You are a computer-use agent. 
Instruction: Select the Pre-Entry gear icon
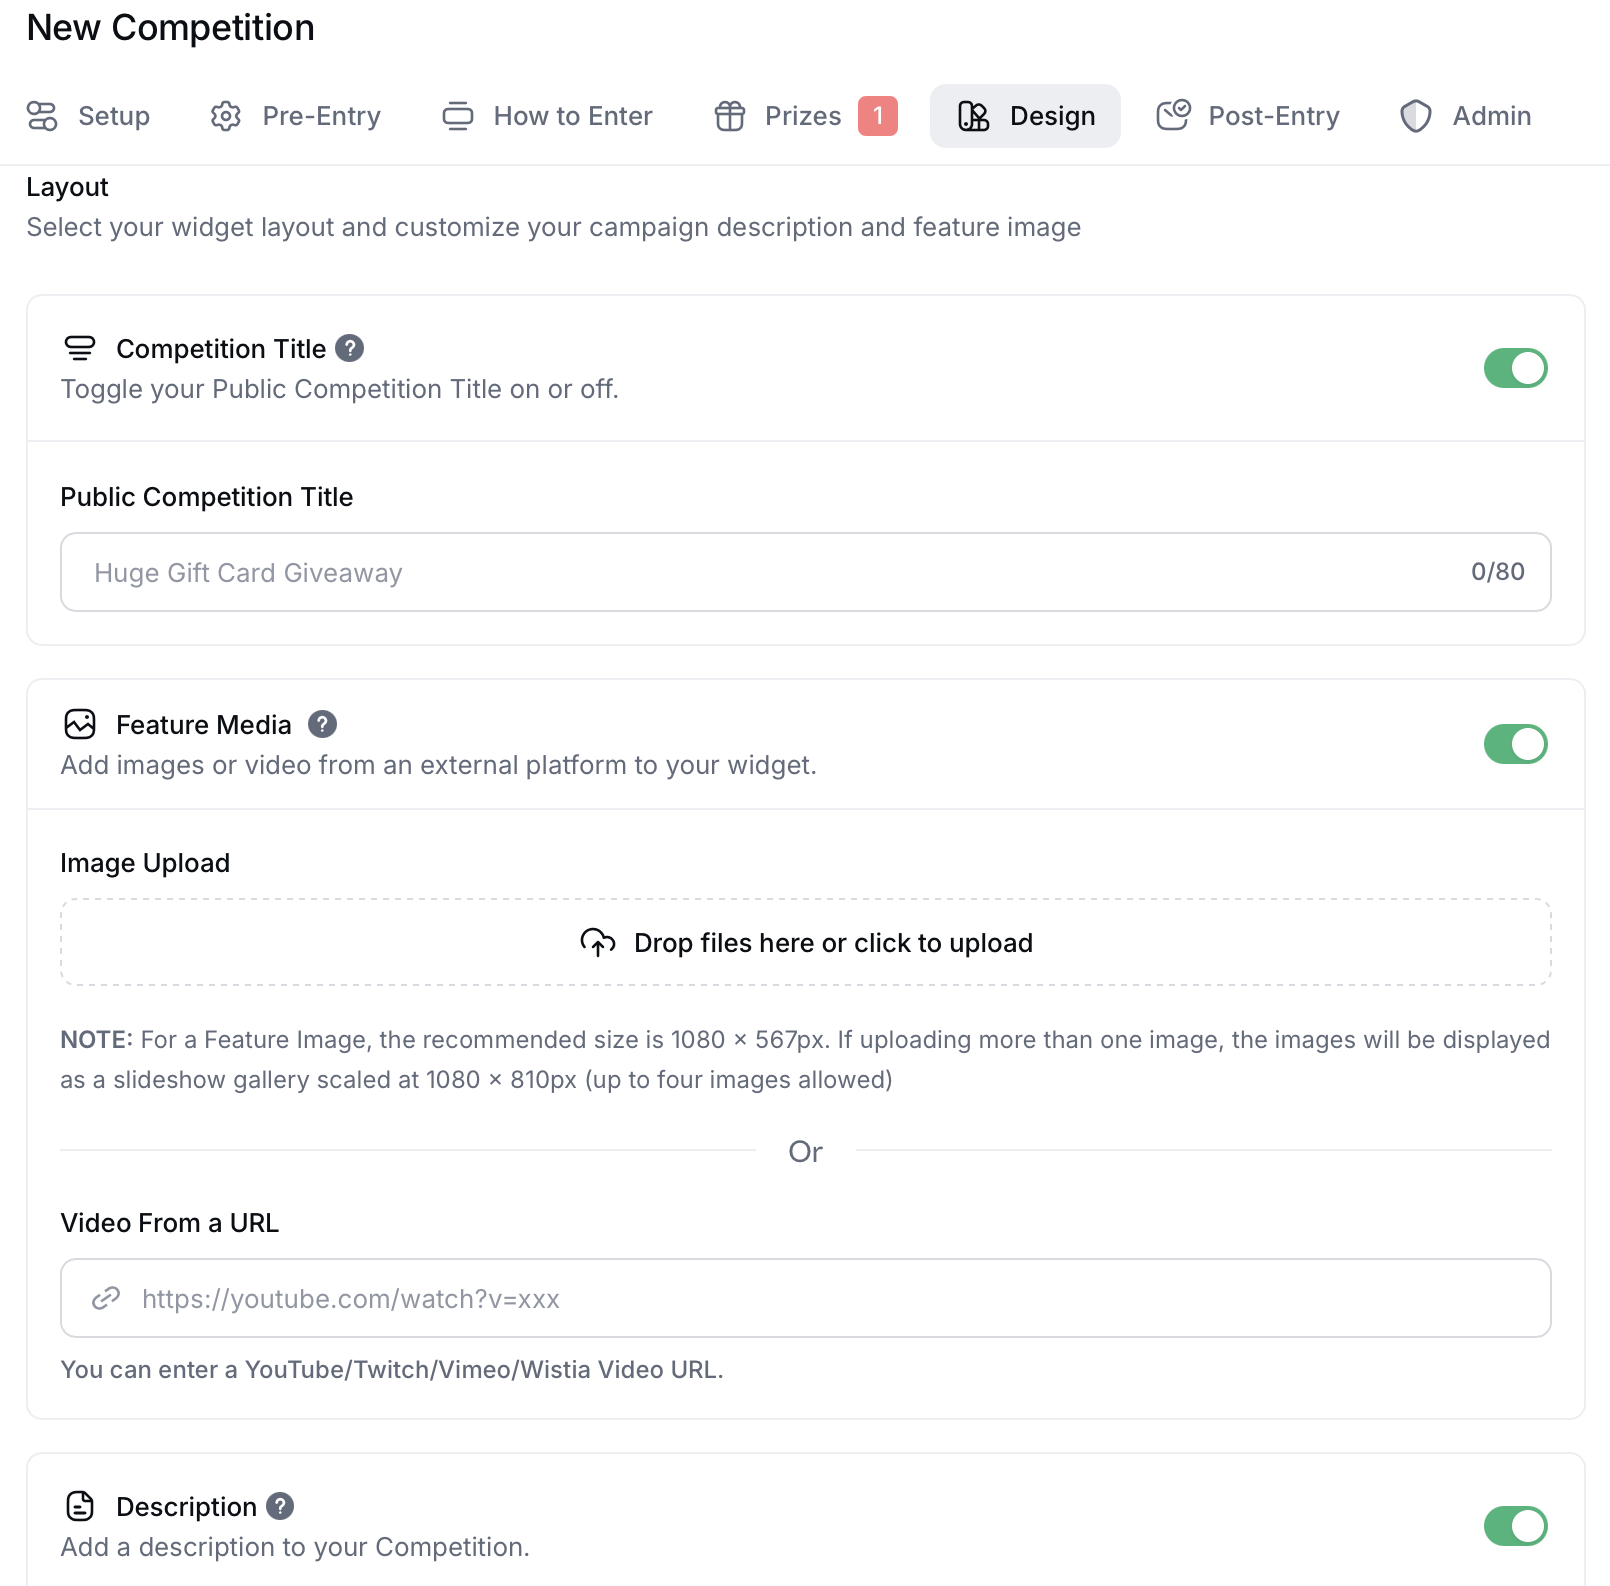pos(225,116)
